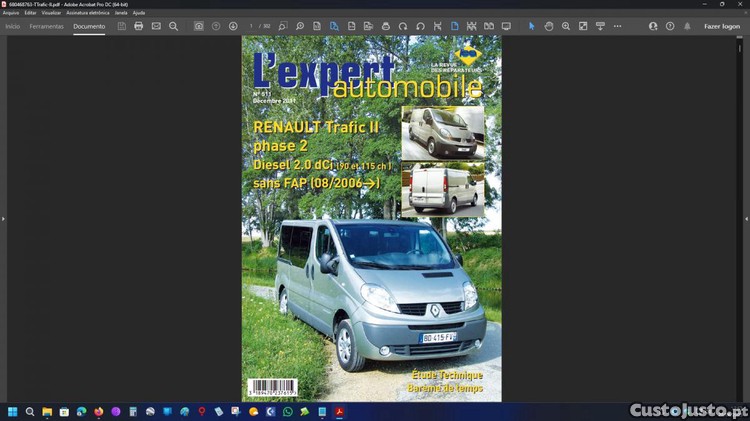Go to previous page arrow

coord(216,26)
